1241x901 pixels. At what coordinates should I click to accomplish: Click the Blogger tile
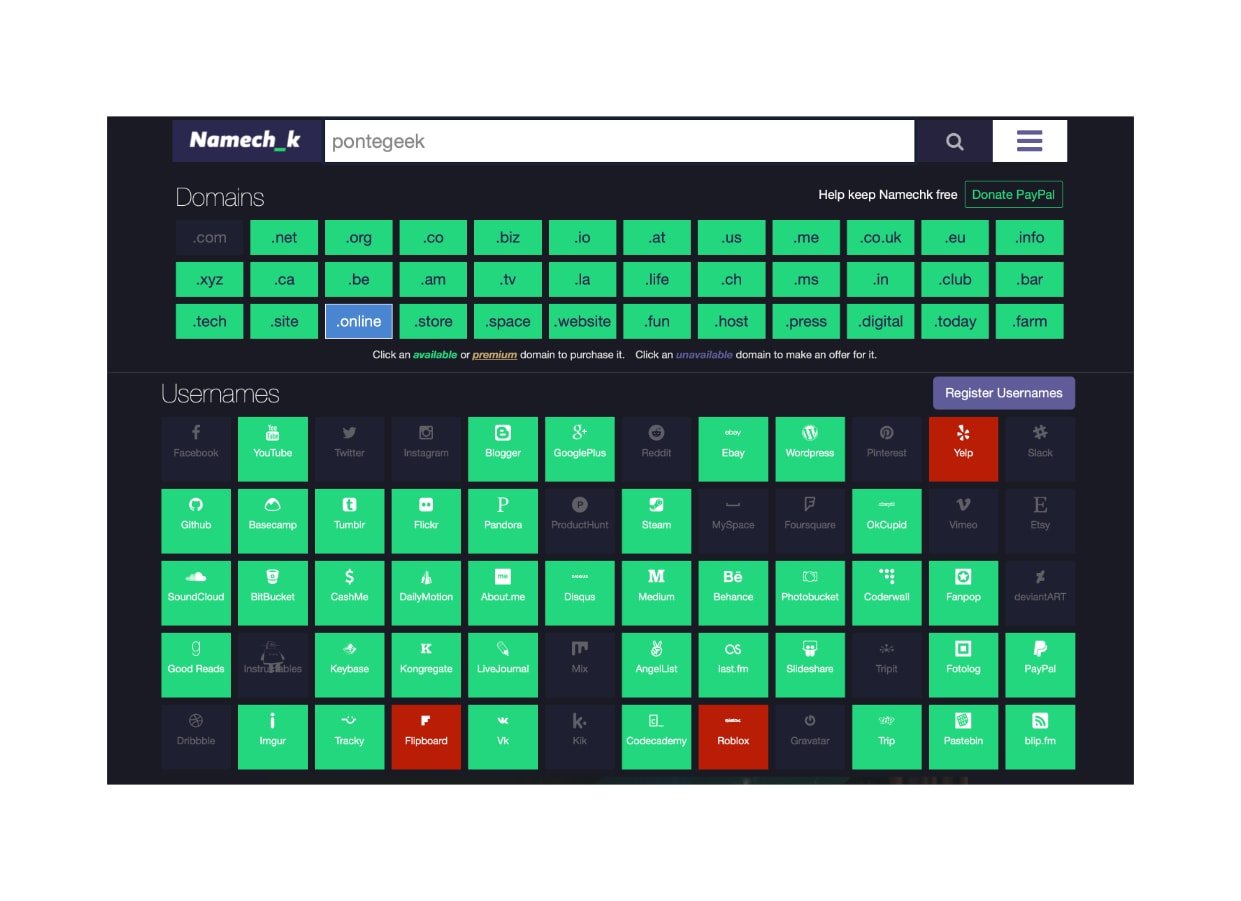pyautogui.click(x=503, y=450)
